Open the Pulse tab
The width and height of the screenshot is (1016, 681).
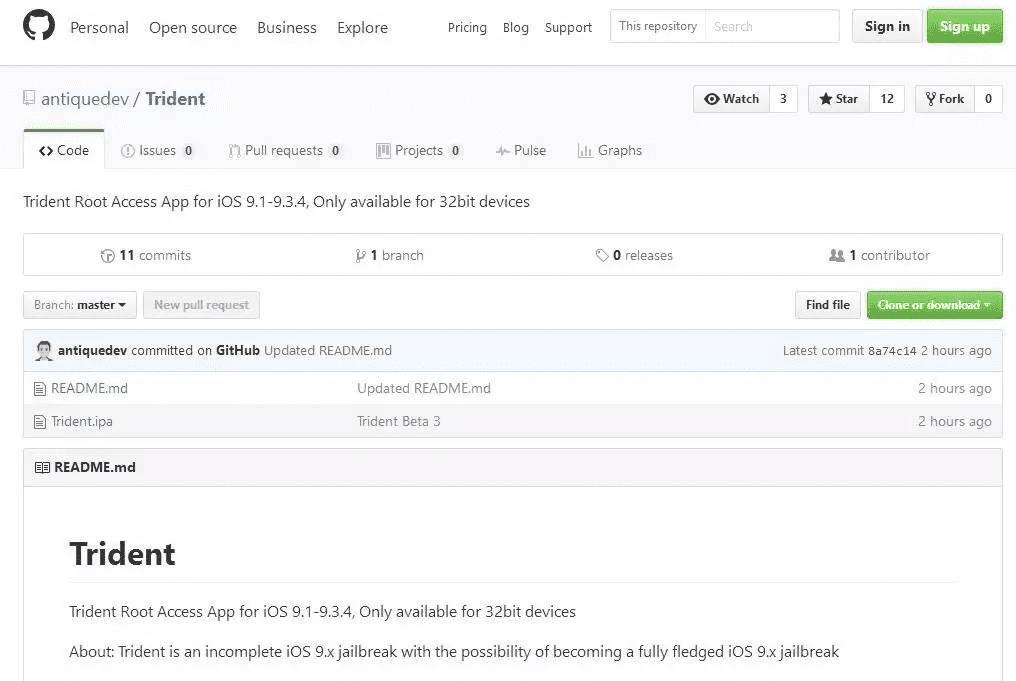coord(521,151)
